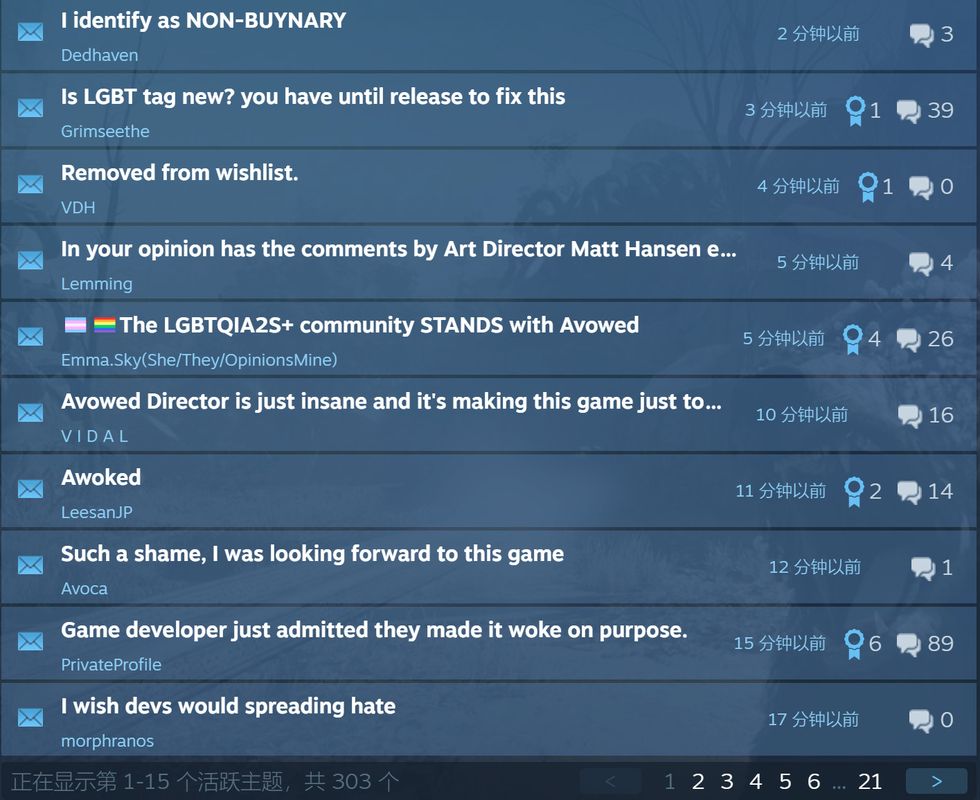Screen dimensions: 980x800
Task: Click award ribbon icon showing 6 awards
Action: pos(854,644)
